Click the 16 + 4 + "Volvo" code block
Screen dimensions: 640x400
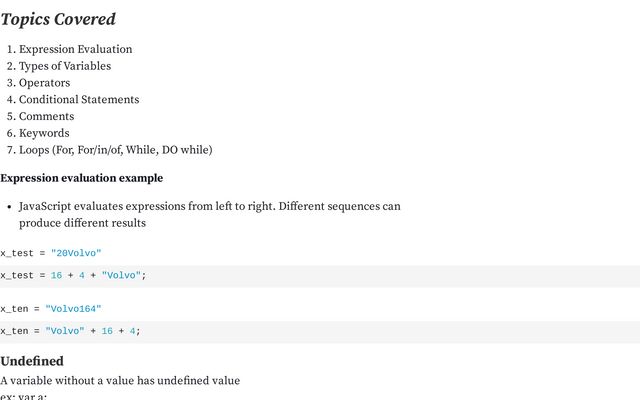(x=320, y=276)
